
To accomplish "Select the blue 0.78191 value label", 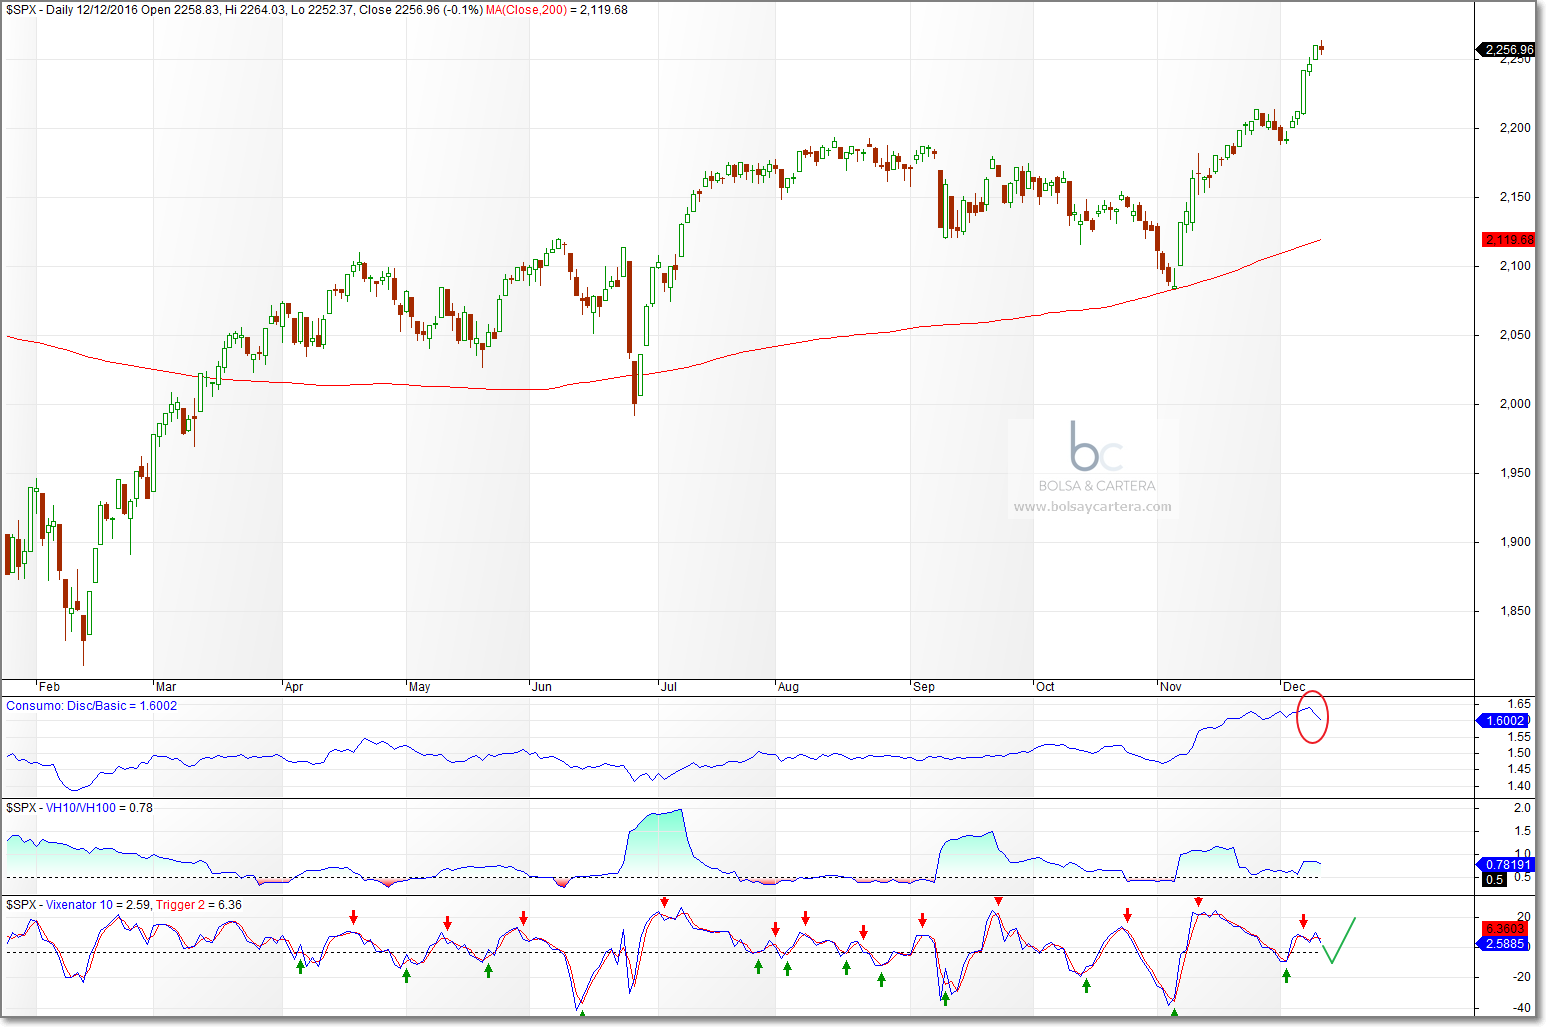I will pyautogui.click(x=1506, y=865).
